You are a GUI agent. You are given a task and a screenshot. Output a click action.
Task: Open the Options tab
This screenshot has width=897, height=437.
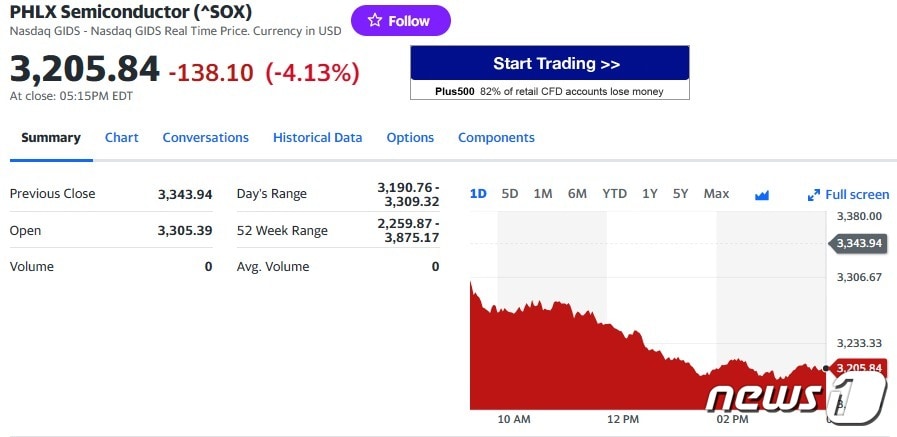tap(410, 138)
